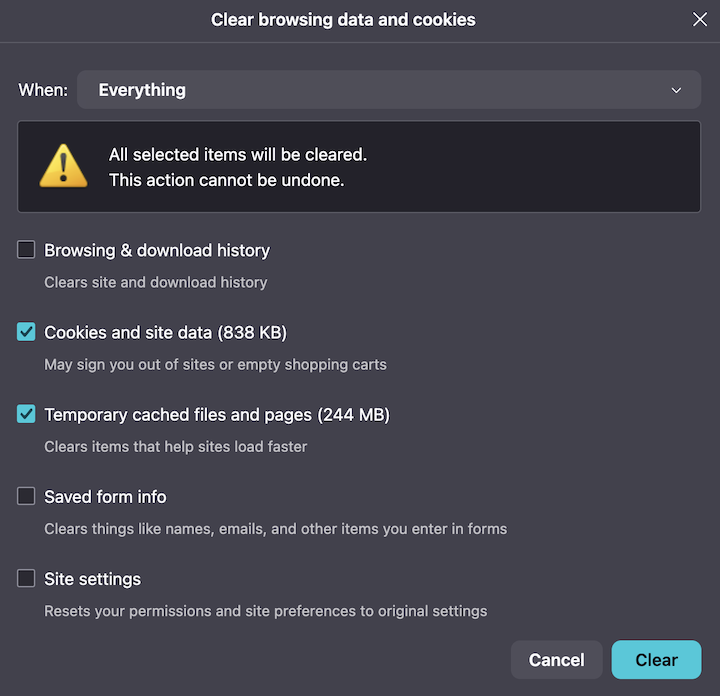Click the Cancel button
This screenshot has height=696, width=720.
click(557, 660)
